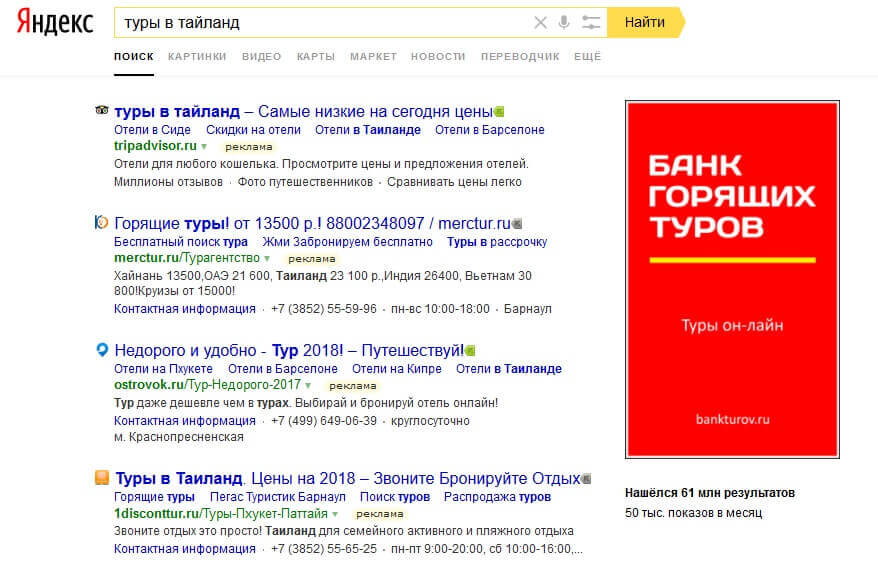Open the КАРТЫ tab

(x=316, y=57)
